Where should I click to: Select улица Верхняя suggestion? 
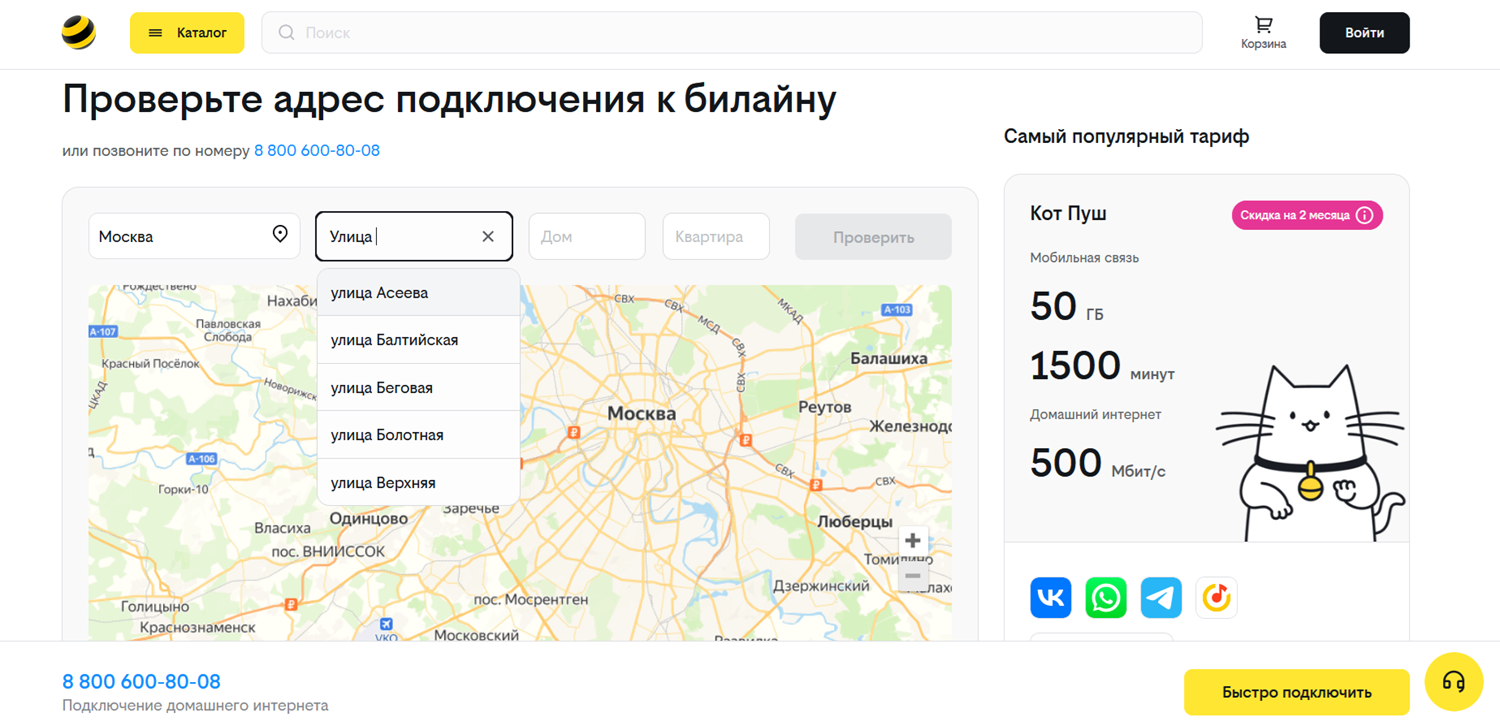(x=418, y=483)
